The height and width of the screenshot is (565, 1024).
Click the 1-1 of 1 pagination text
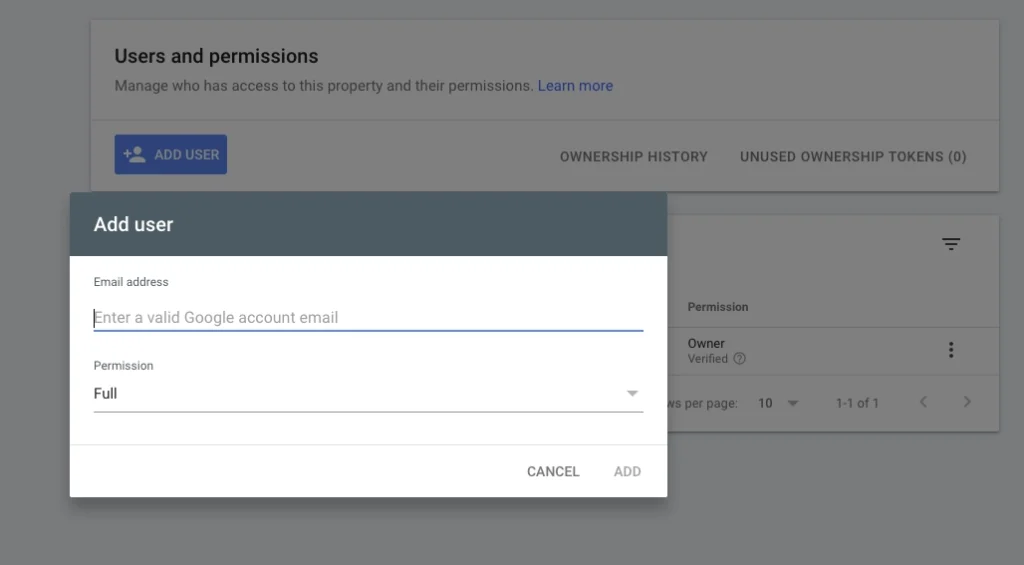pos(857,403)
